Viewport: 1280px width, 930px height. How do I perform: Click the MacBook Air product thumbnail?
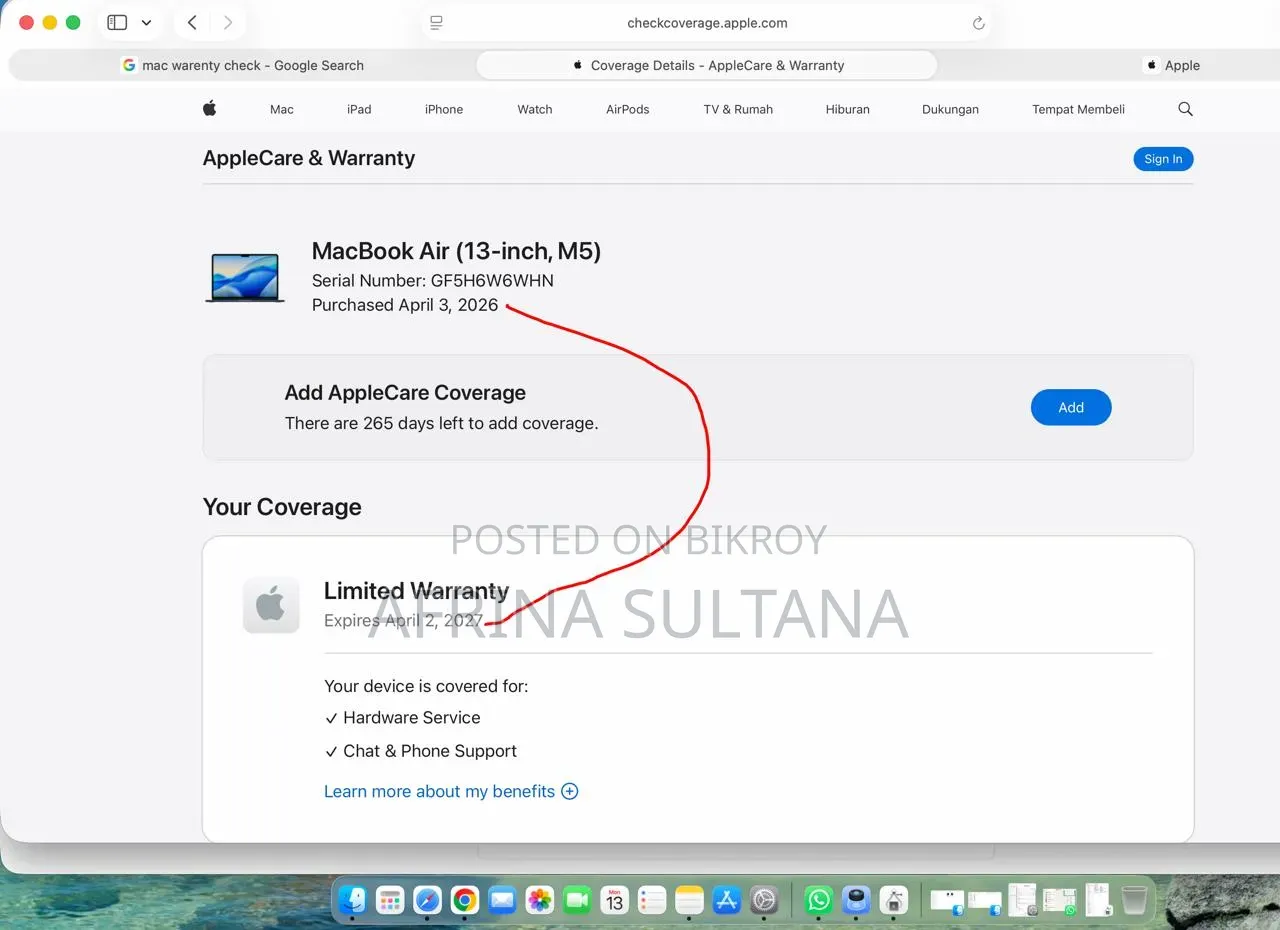pos(245,277)
